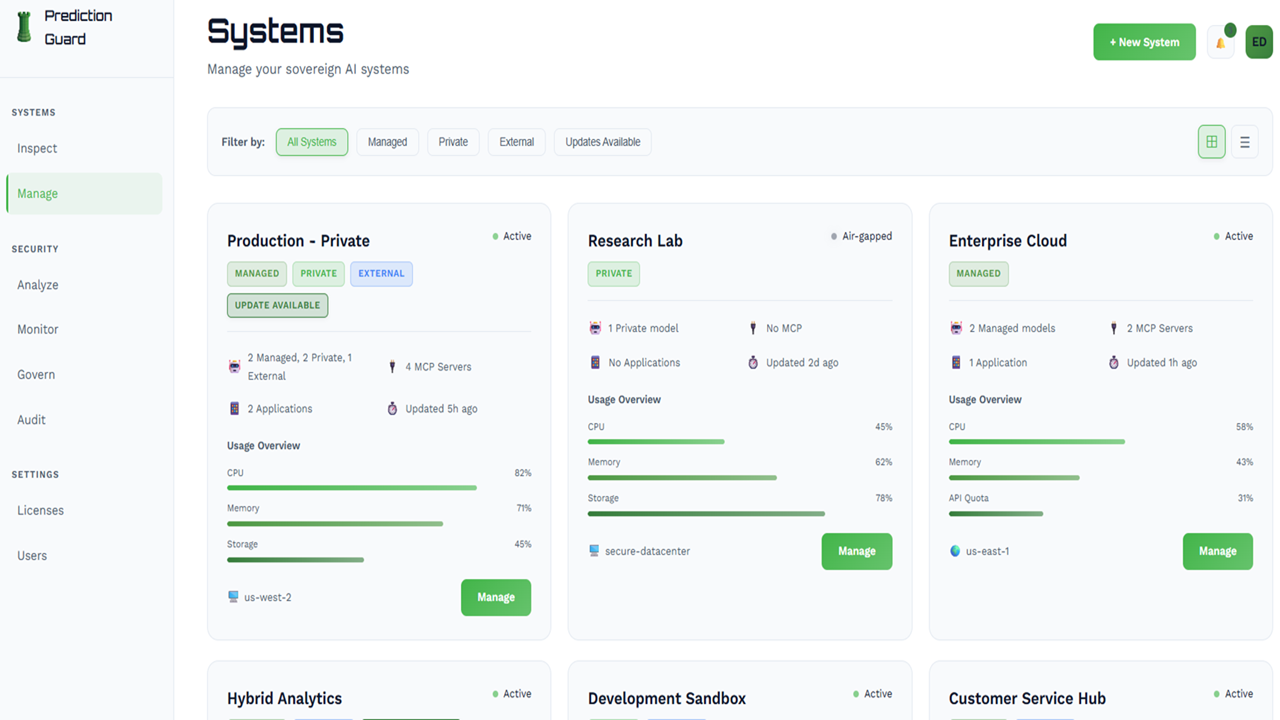Open the Development Sandbox card title
Screen dimensions: 1280x720
(667, 699)
